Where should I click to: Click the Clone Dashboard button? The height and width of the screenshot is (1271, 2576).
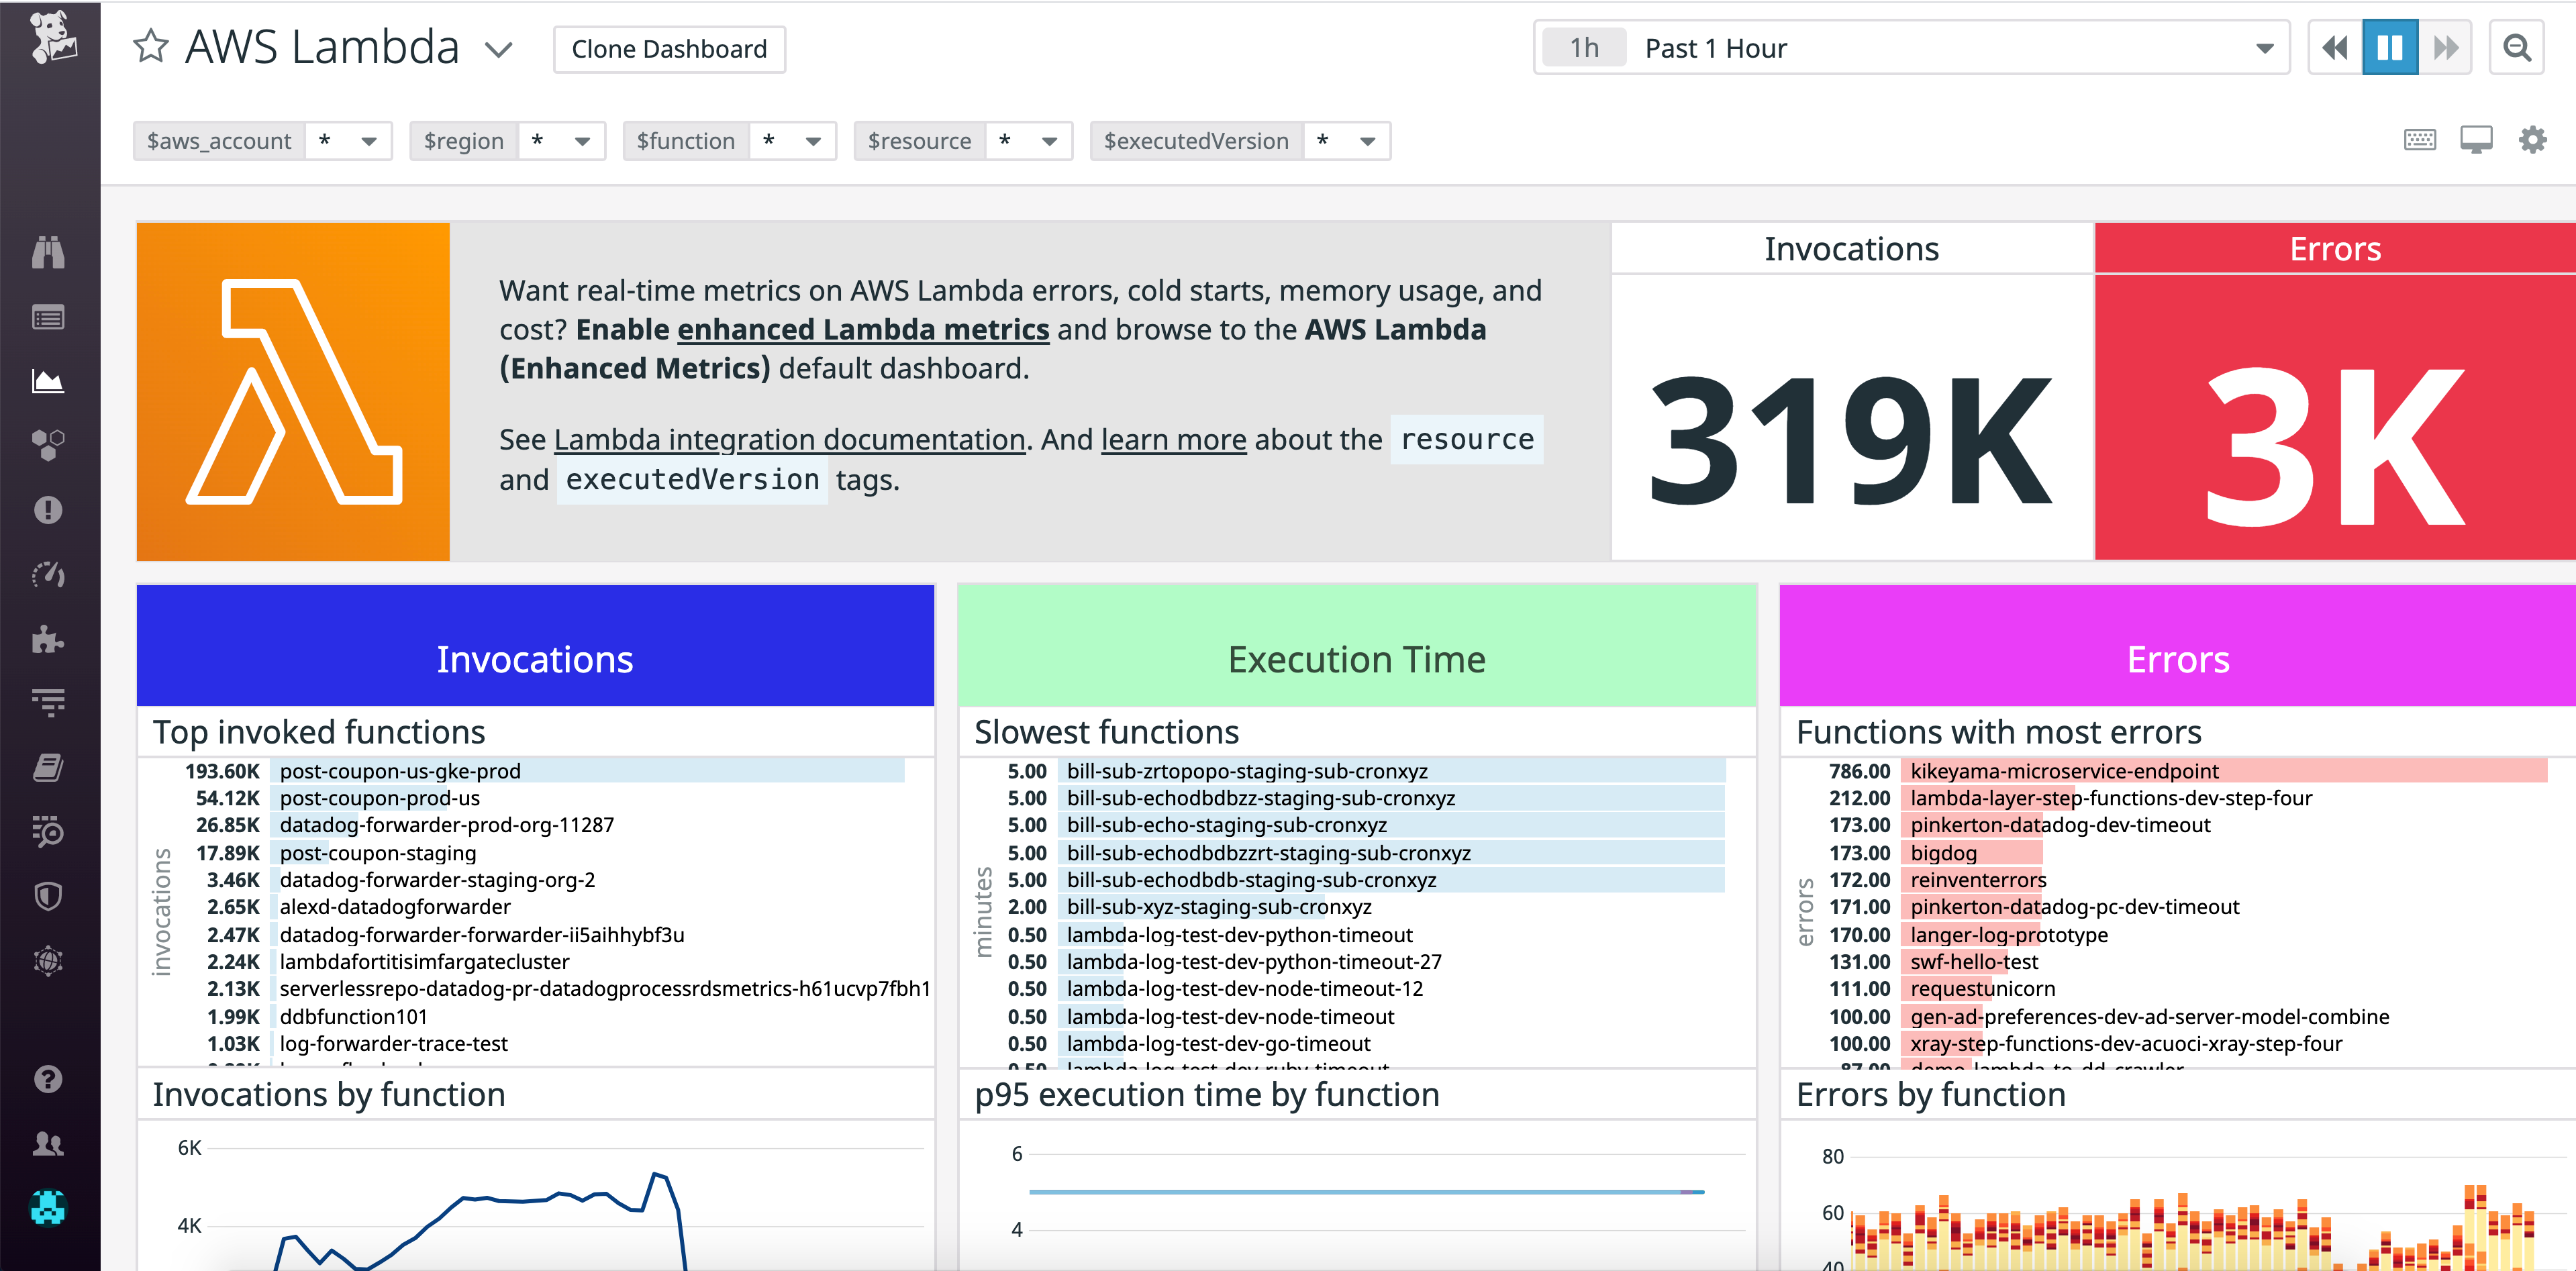click(x=670, y=48)
